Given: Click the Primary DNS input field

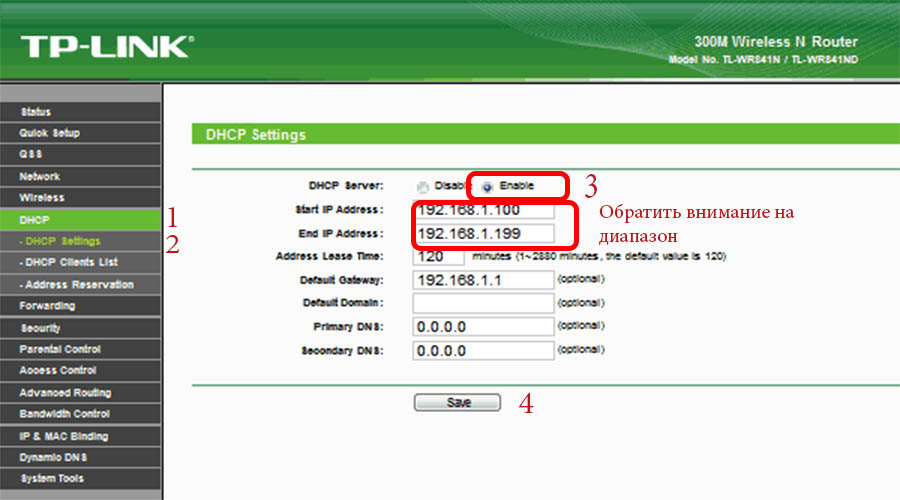Looking at the screenshot, I should [483, 327].
